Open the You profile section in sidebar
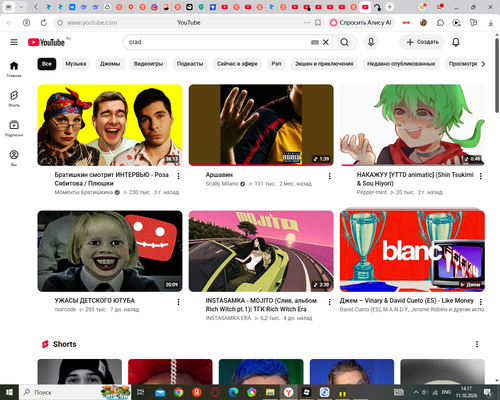The width and height of the screenshot is (500, 400). pos(14,158)
